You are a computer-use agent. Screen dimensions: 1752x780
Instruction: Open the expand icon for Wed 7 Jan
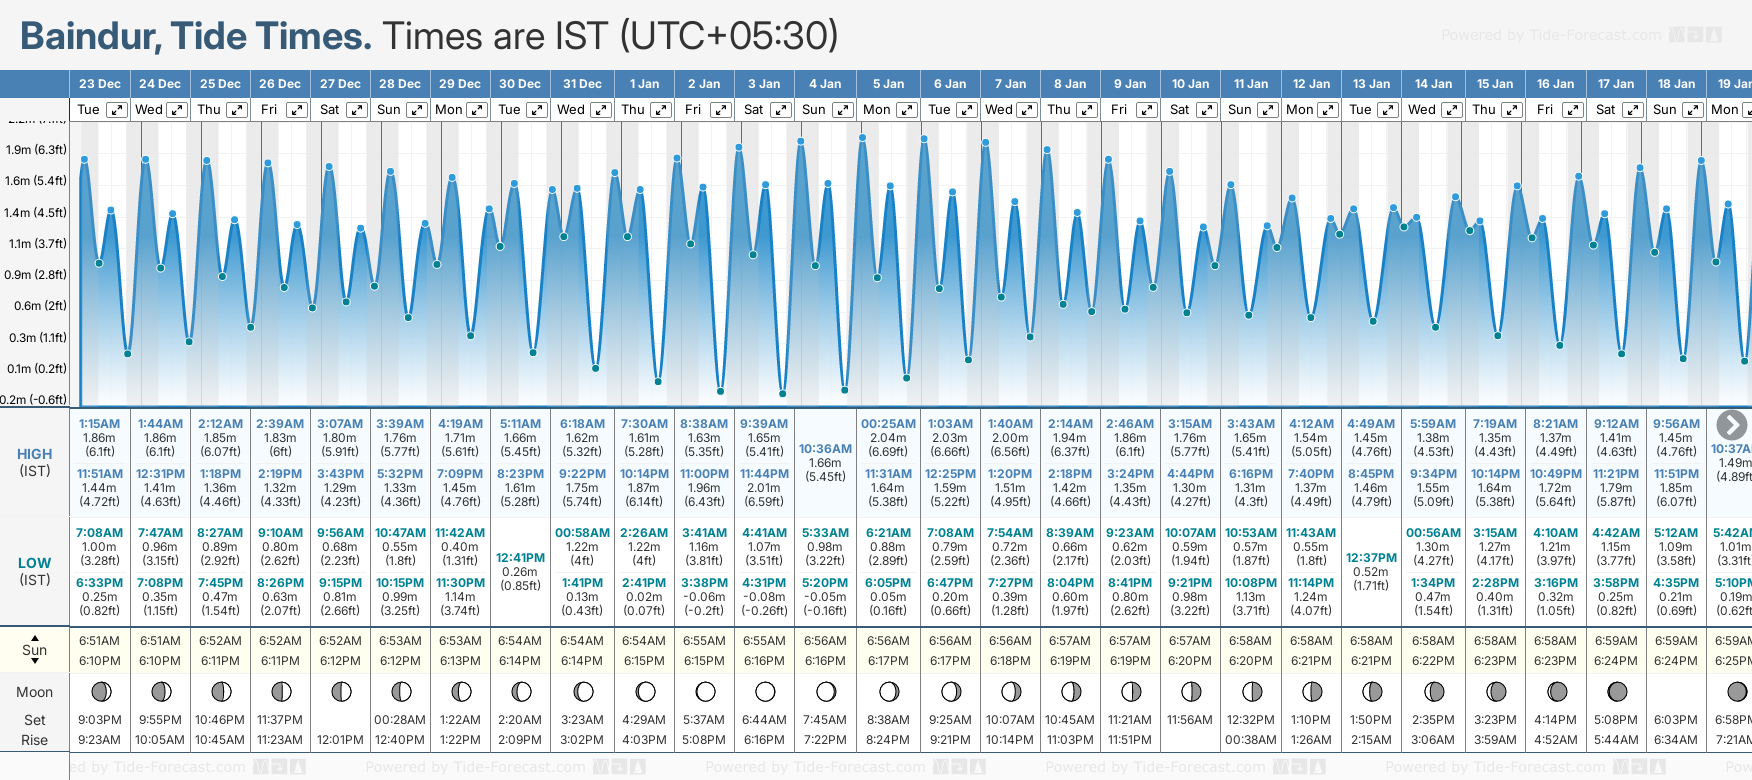coord(1027,110)
